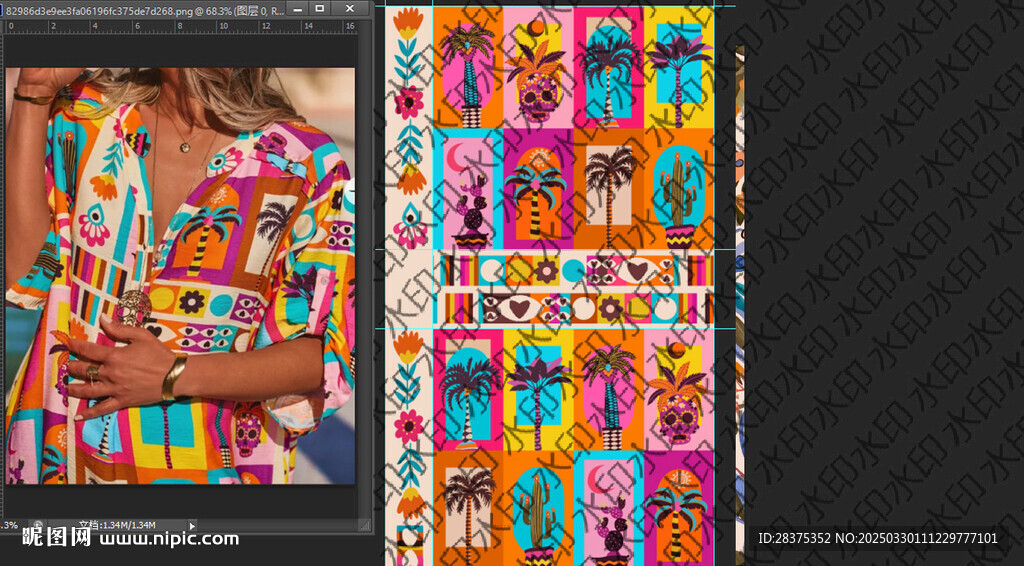Image resolution: width=1024 pixels, height=566 pixels.
Task: Open the status bar info arrow menu
Action: click(191, 525)
